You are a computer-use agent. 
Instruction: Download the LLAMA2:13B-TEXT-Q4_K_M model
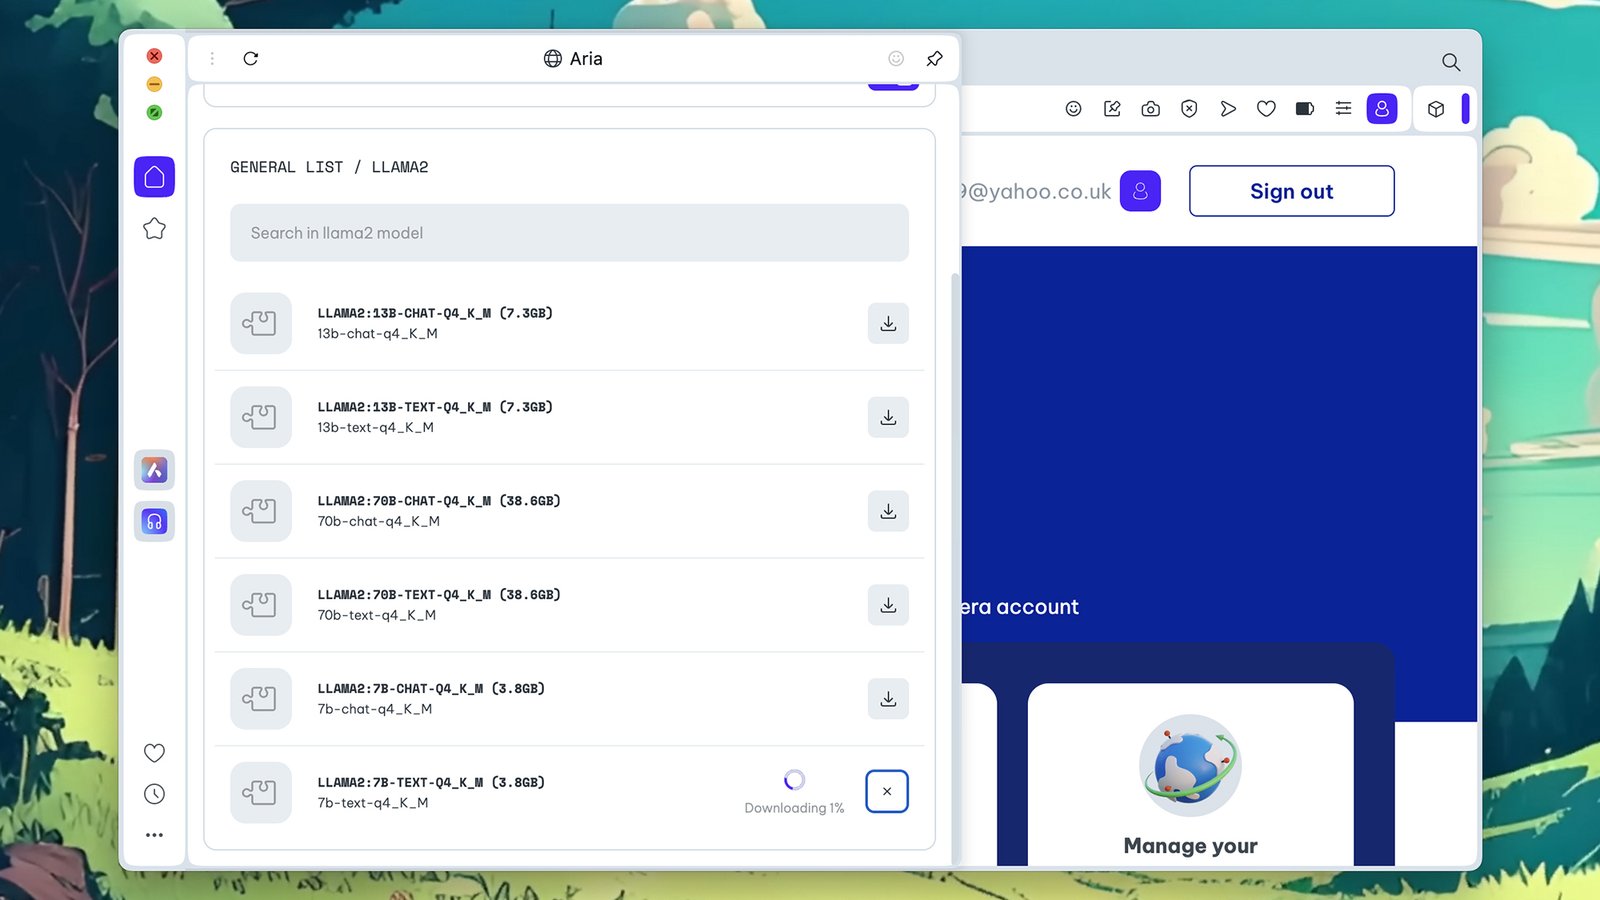click(x=888, y=417)
